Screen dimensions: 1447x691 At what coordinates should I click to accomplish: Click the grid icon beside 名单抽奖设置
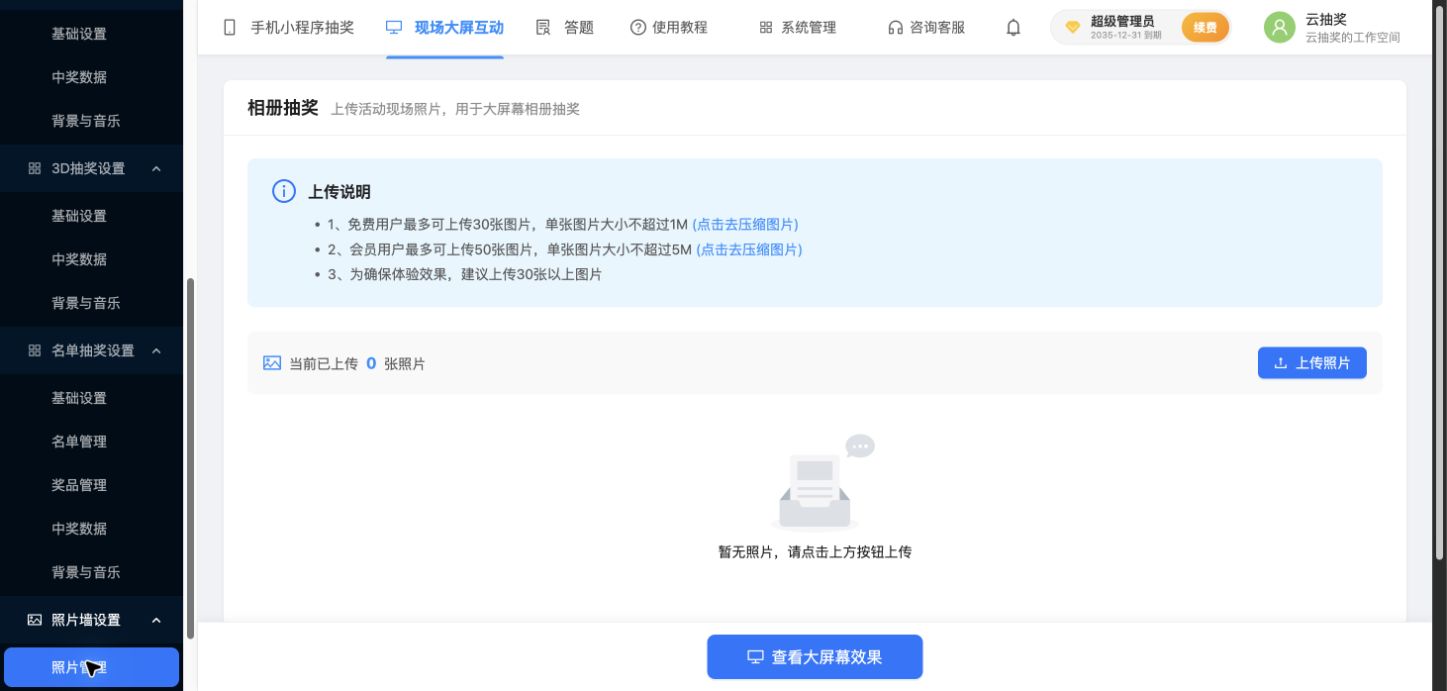point(35,351)
